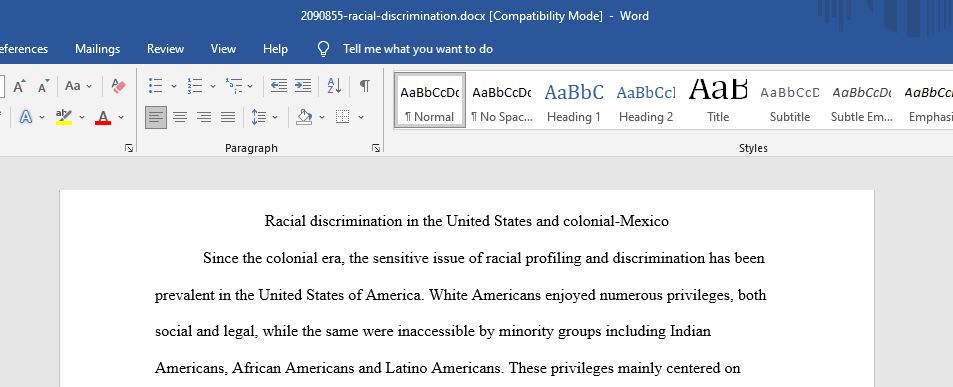Image resolution: width=953 pixels, height=387 pixels.
Task: Click the word 'prevalent' in the paragraph
Action: (x=185, y=296)
